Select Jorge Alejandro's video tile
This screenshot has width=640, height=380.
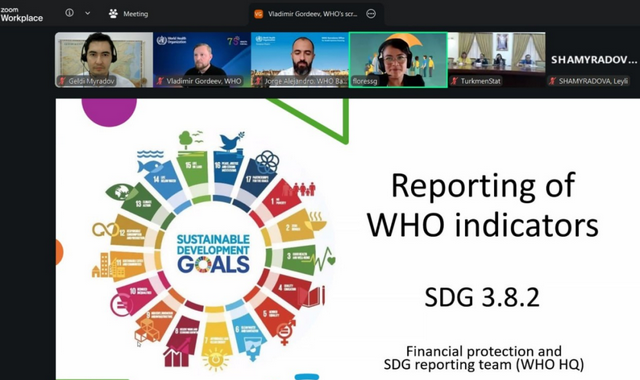300,60
